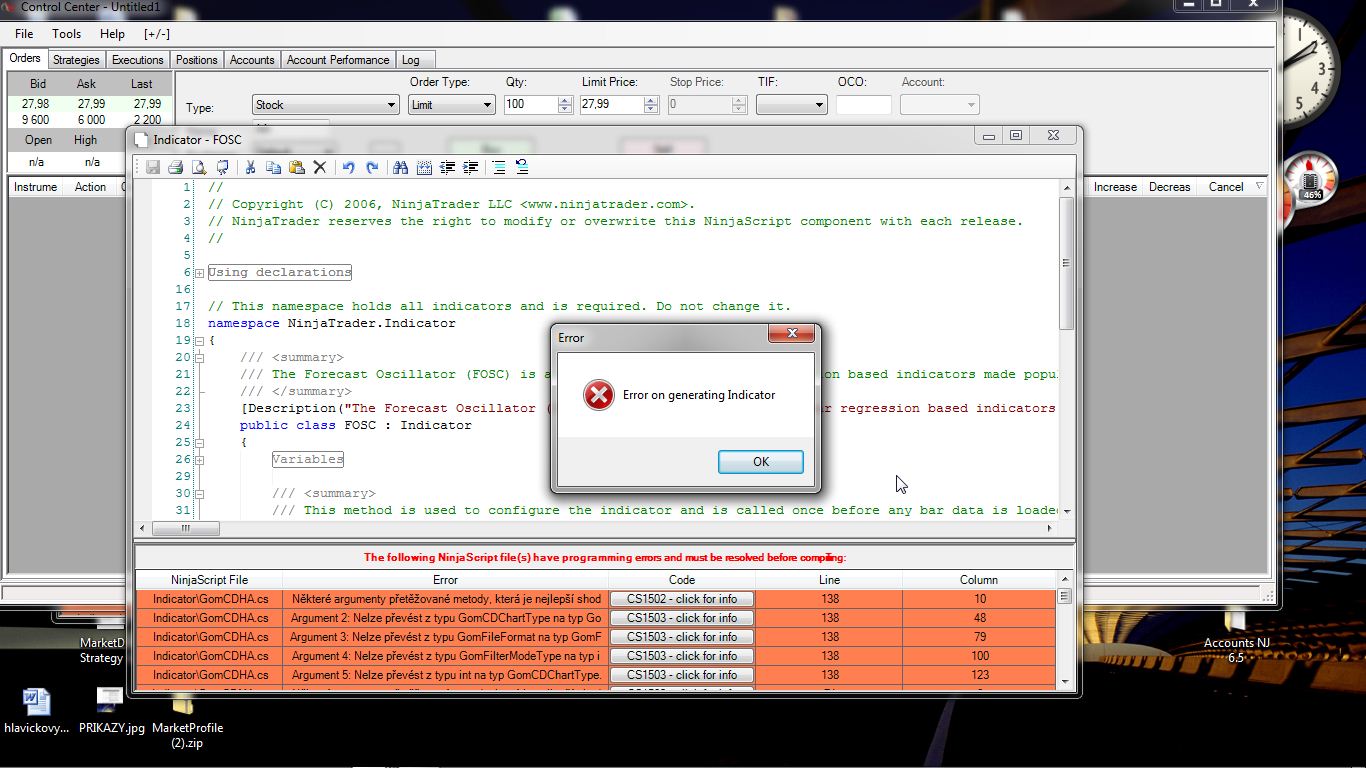The image size is (1366, 768).
Task: Click the Increase column header in the orders grid
Action: tap(1115, 187)
